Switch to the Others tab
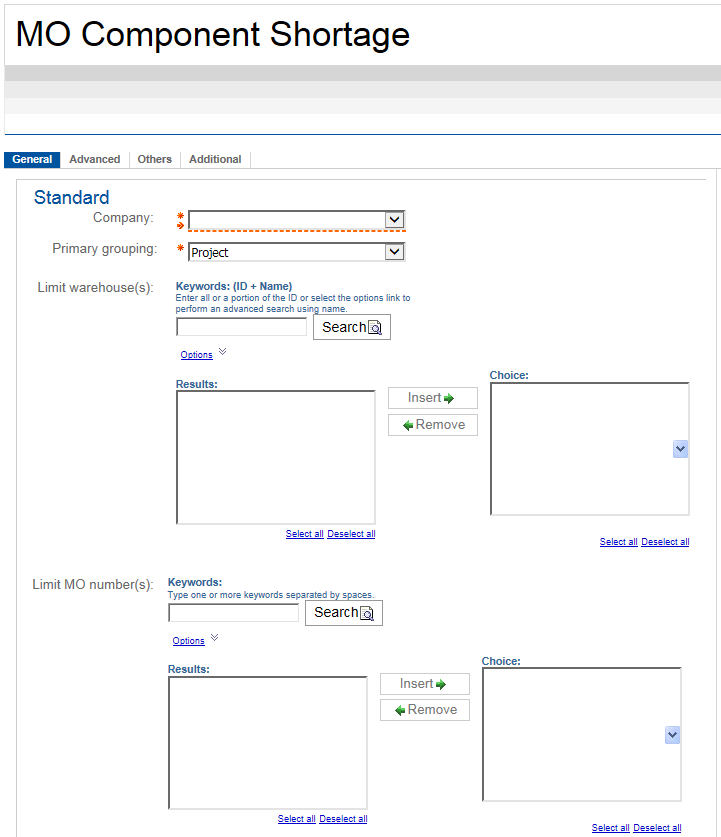Viewport: 721px width, 837px height. (x=155, y=159)
